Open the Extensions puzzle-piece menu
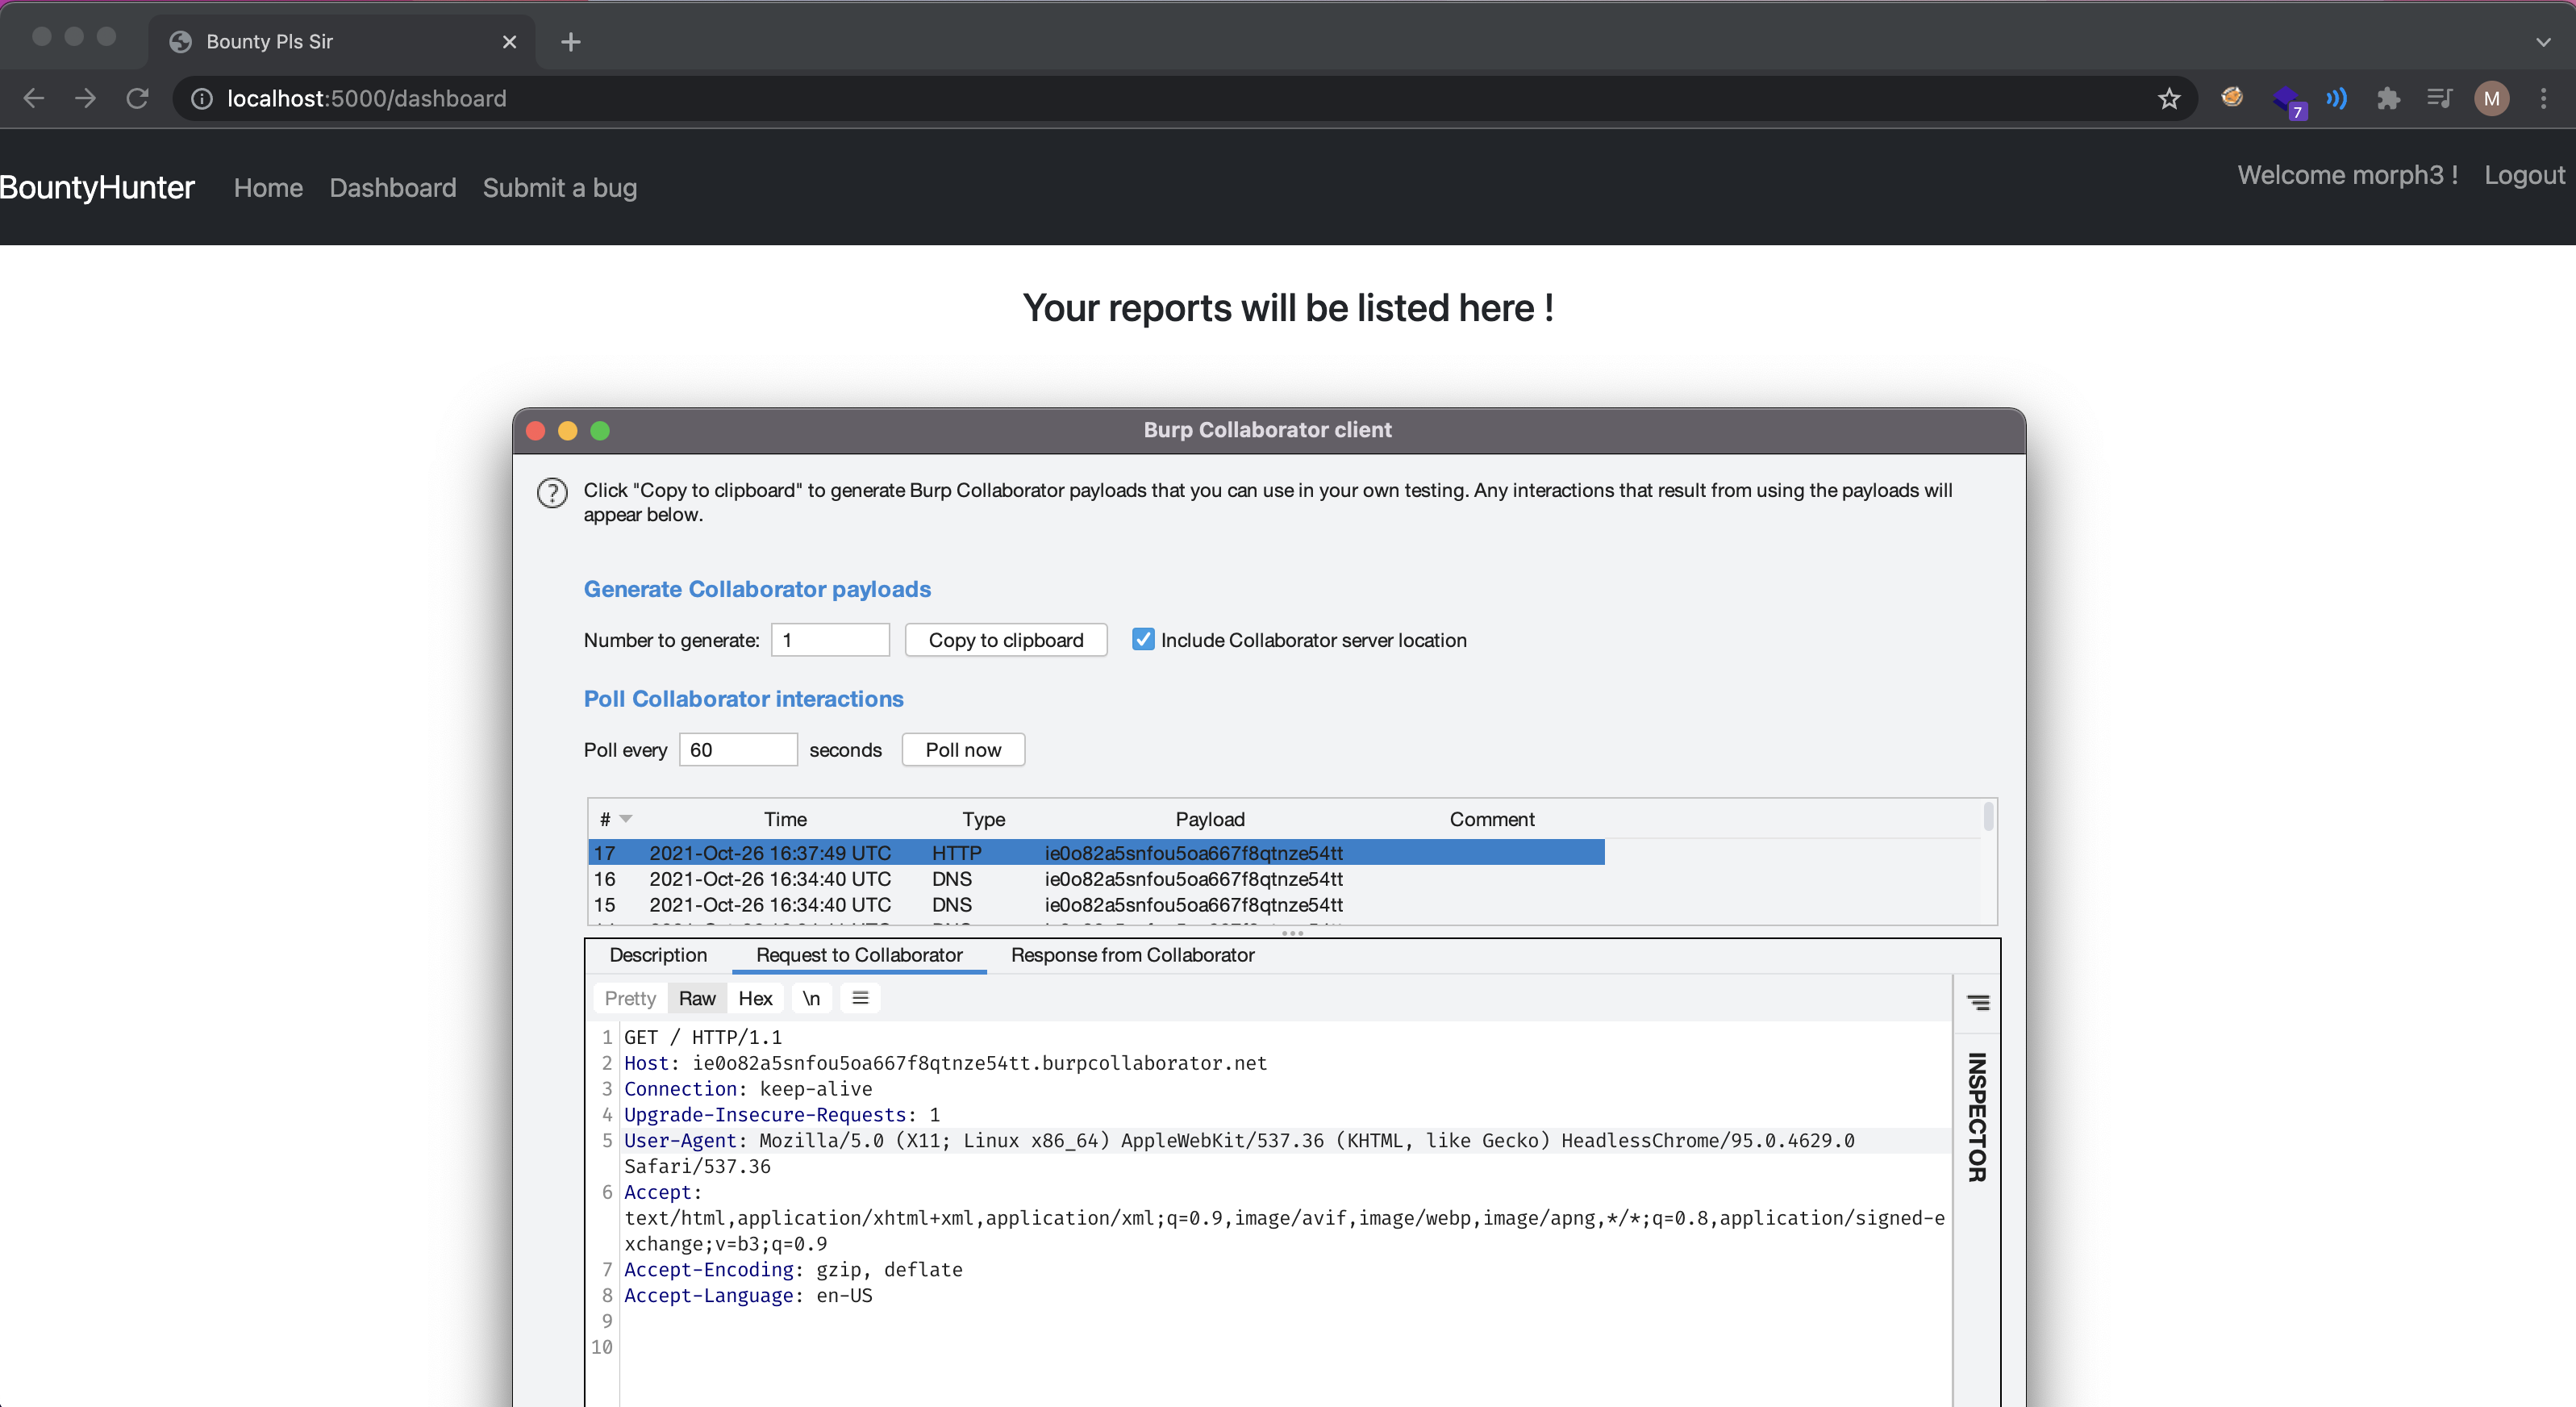 click(2388, 98)
